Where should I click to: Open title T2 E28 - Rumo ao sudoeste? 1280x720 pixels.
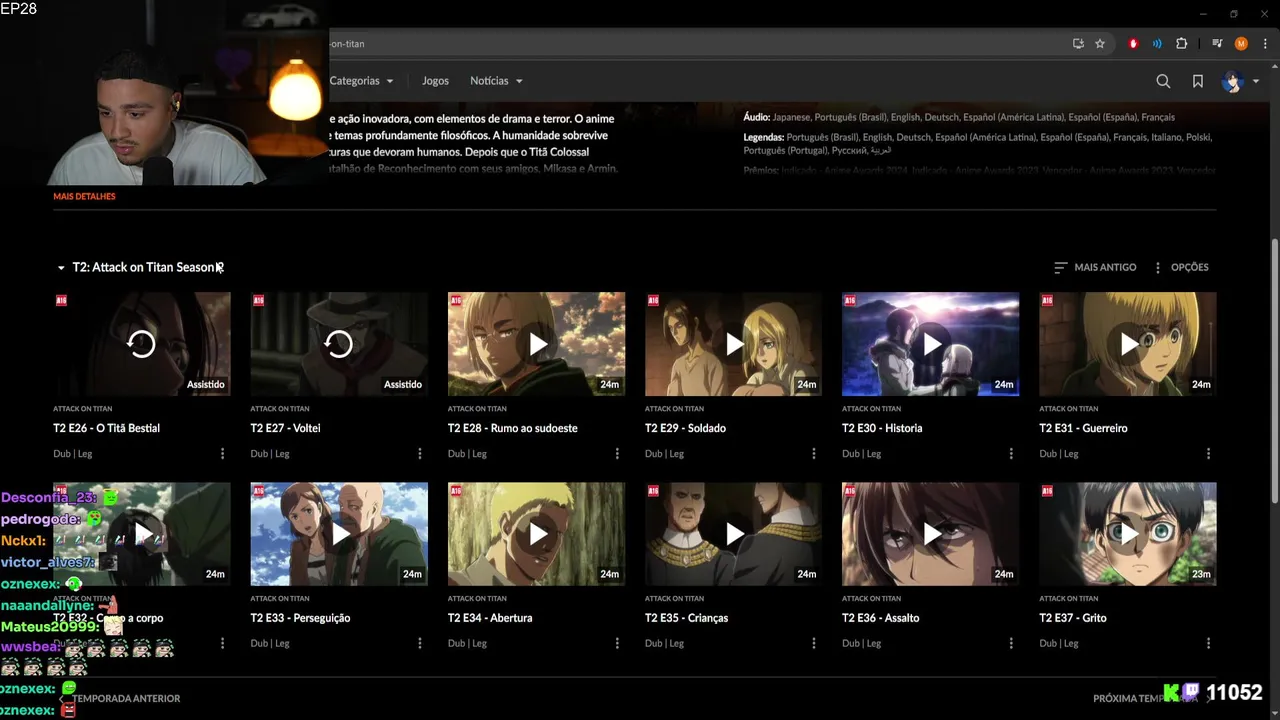pos(512,428)
